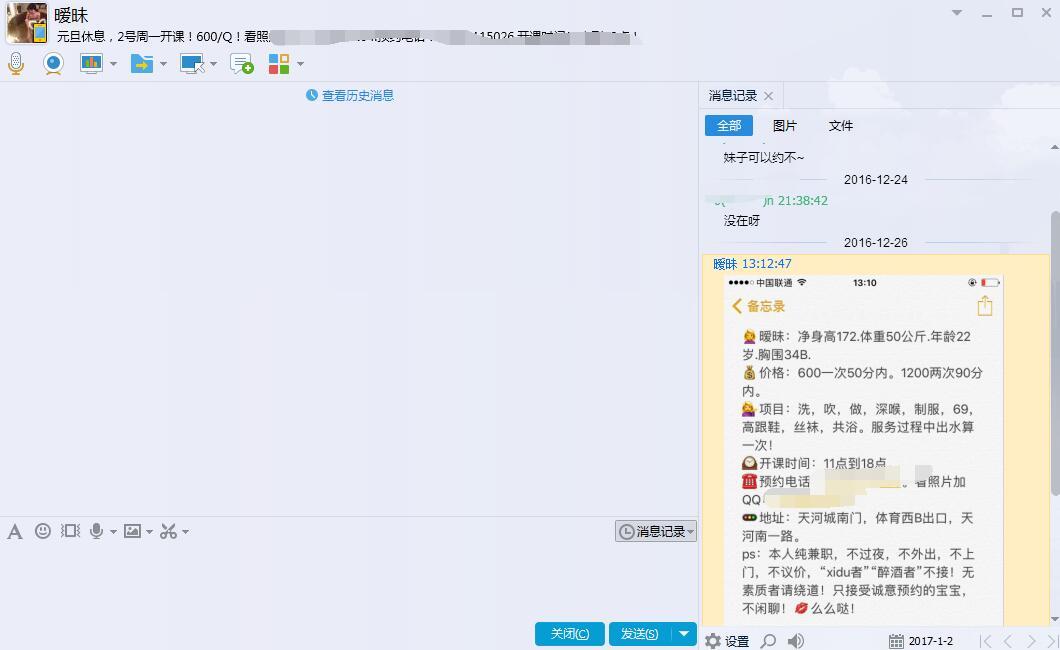Open dropdown next to presentation icon
This screenshot has height=650, width=1060.
[x=113, y=64]
